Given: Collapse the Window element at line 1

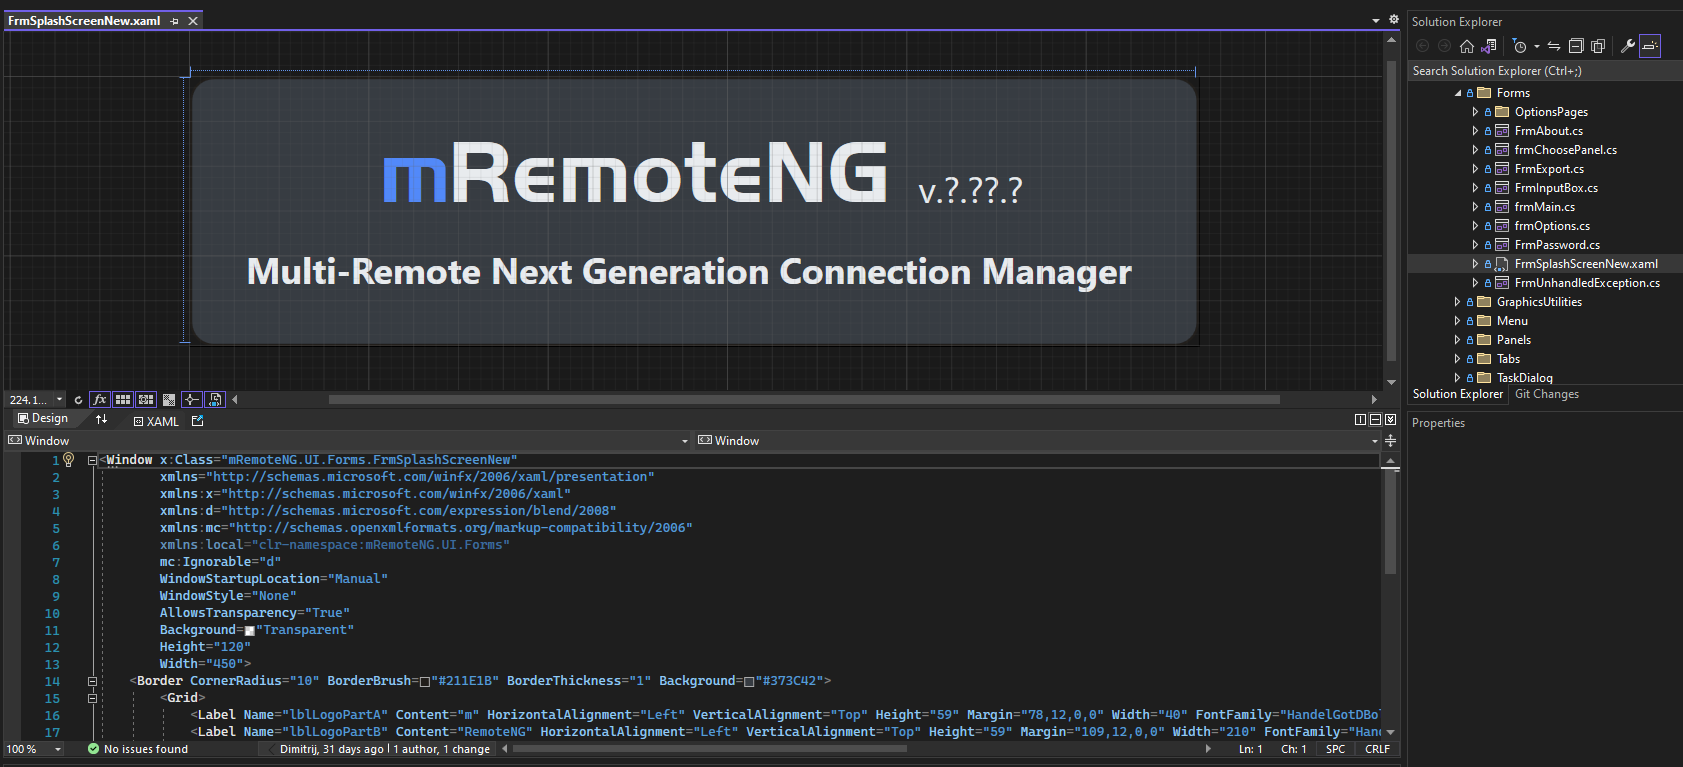Looking at the screenshot, I should tap(92, 461).
